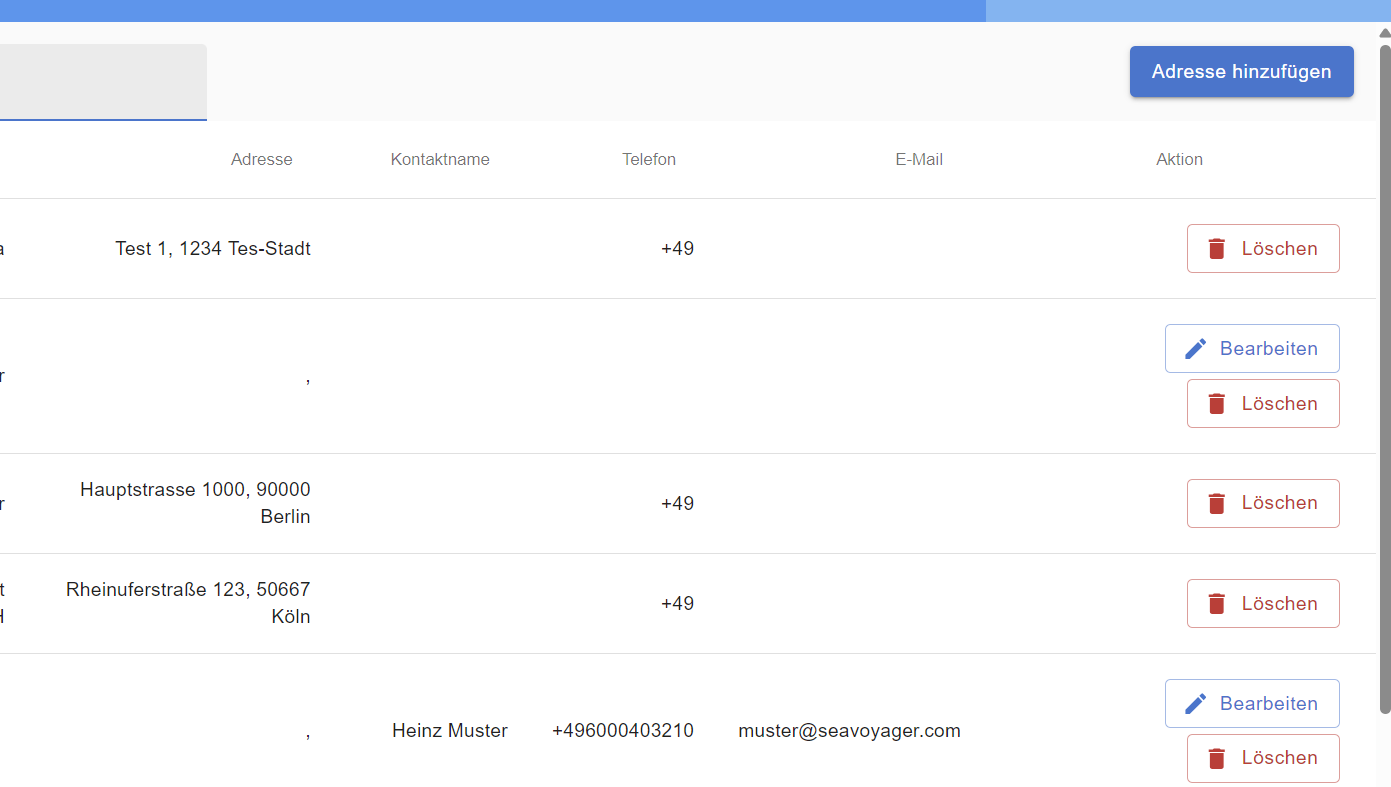Click the muster@seavoyager.com email cell
1391x787 pixels.
pos(849,731)
